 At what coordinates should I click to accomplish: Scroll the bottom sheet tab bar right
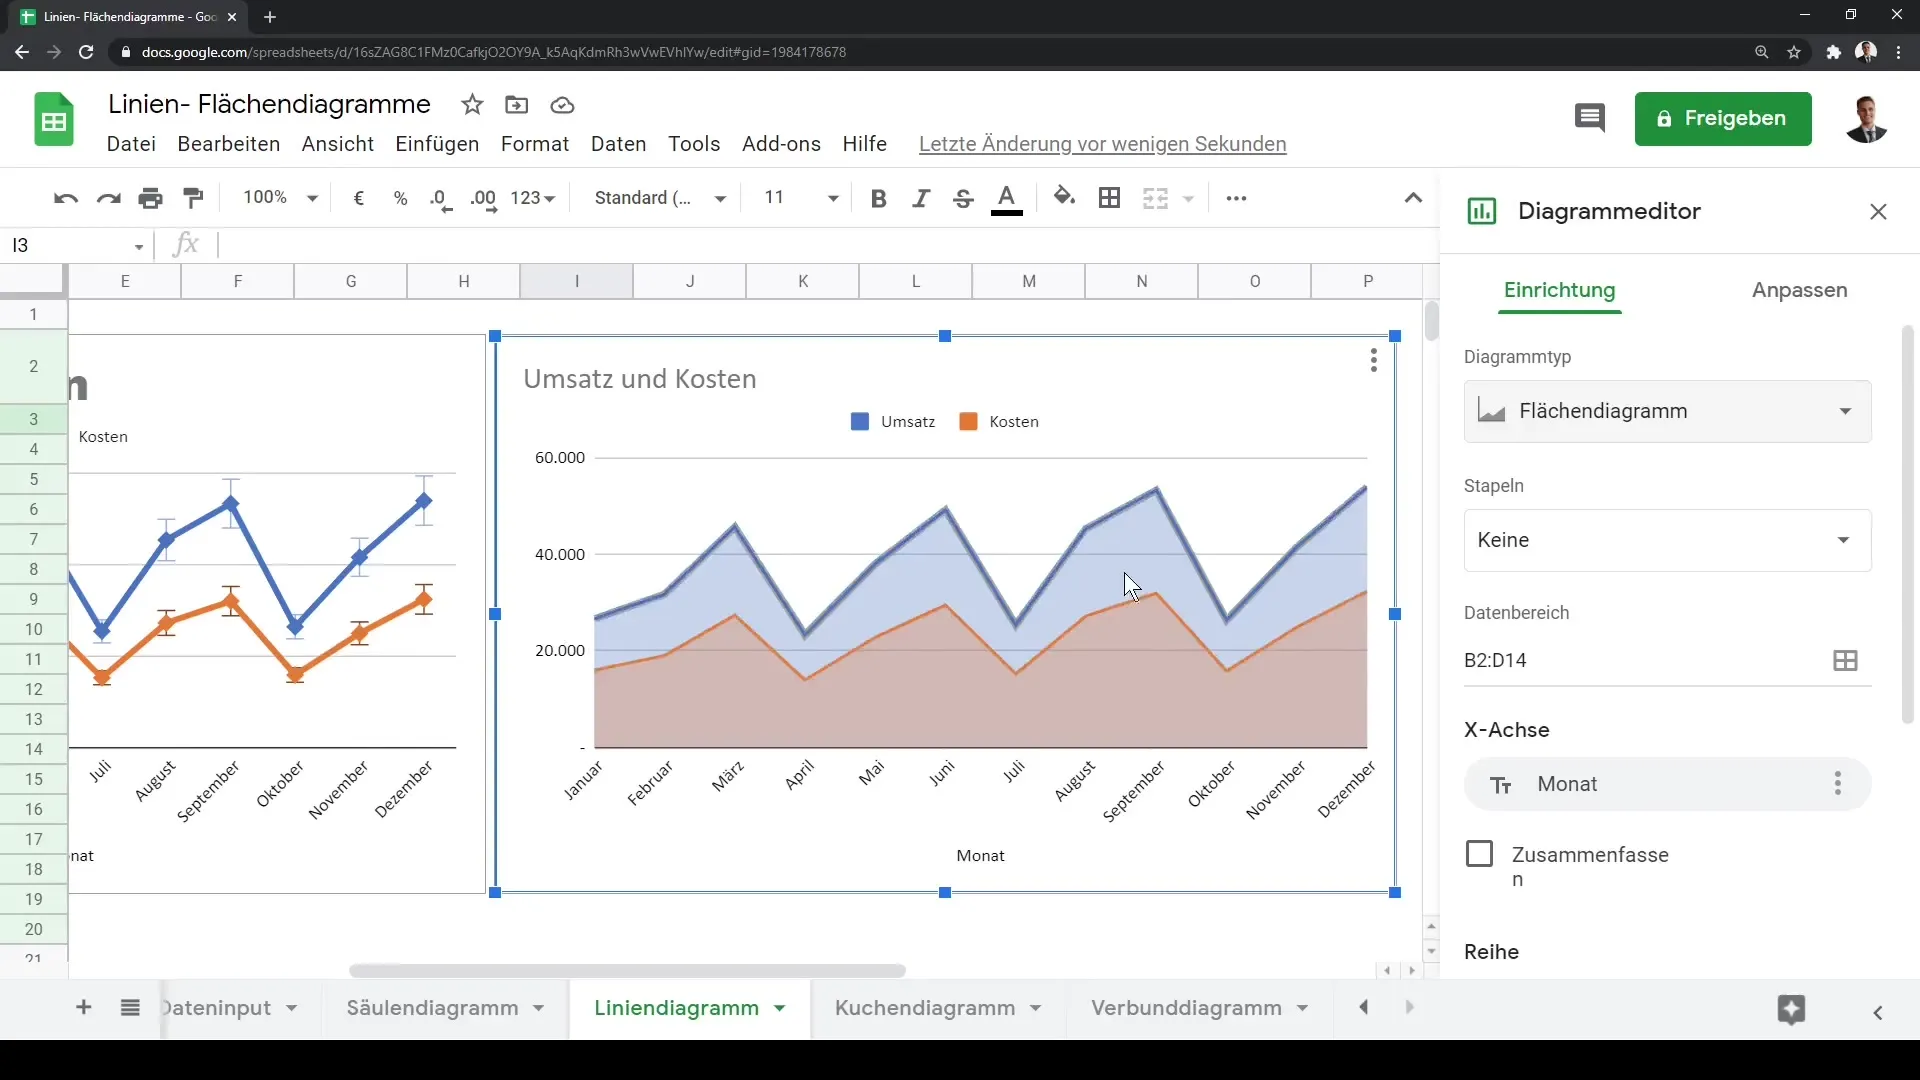[x=1410, y=1007]
